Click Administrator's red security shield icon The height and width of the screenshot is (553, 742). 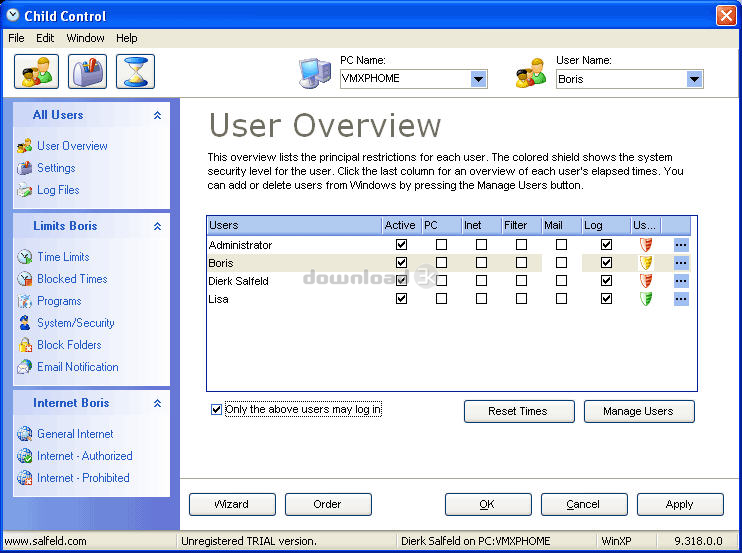point(646,245)
